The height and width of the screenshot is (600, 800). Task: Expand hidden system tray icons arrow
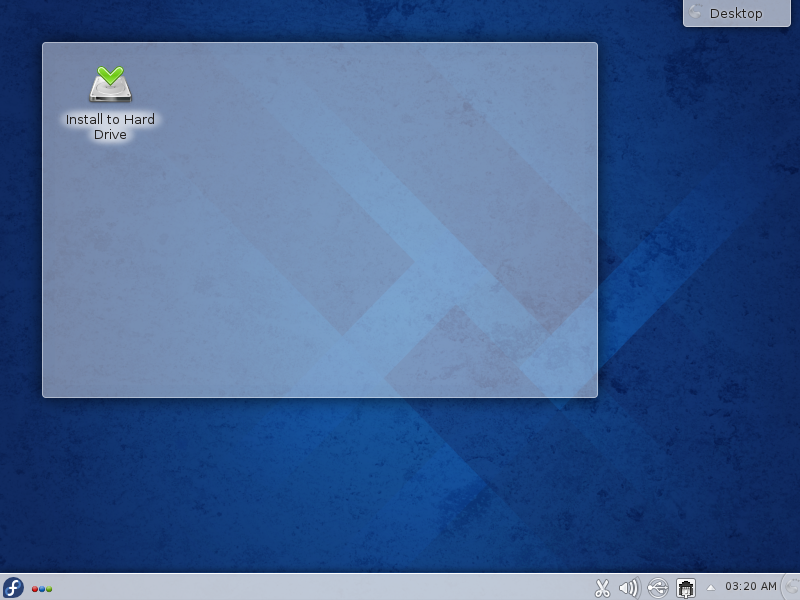coord(710,587)
